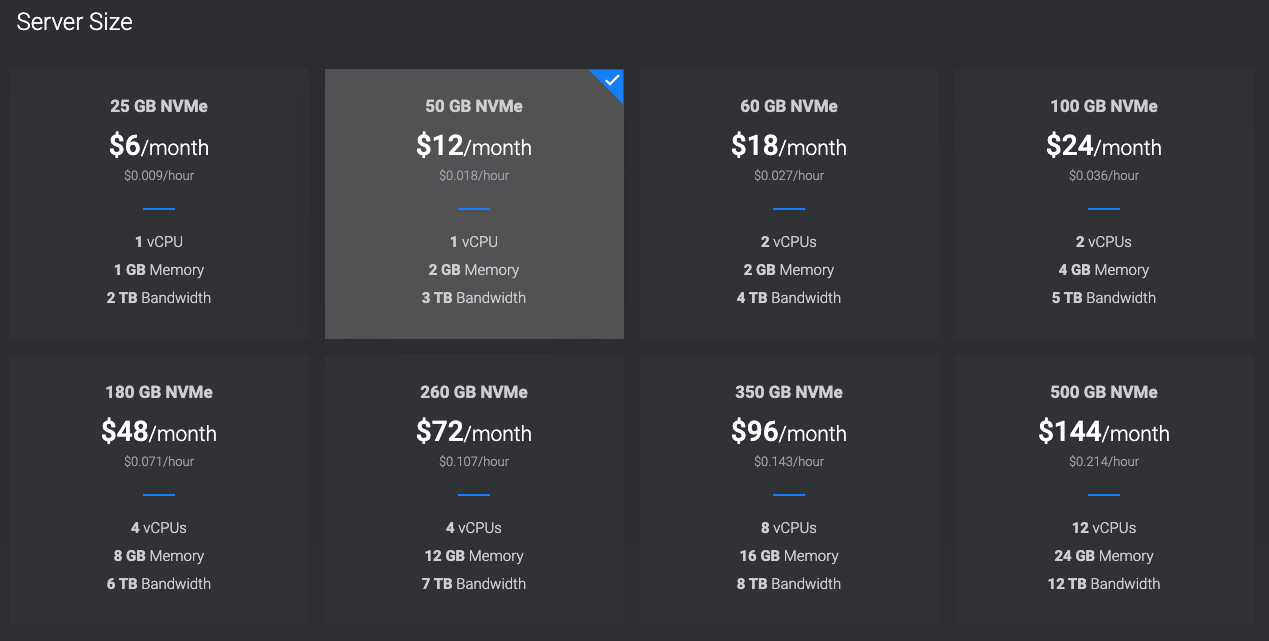Select the 500 GB NVMe $144/month plan
This screenshot has height=641, width=1269.
tap(1104, 490)
